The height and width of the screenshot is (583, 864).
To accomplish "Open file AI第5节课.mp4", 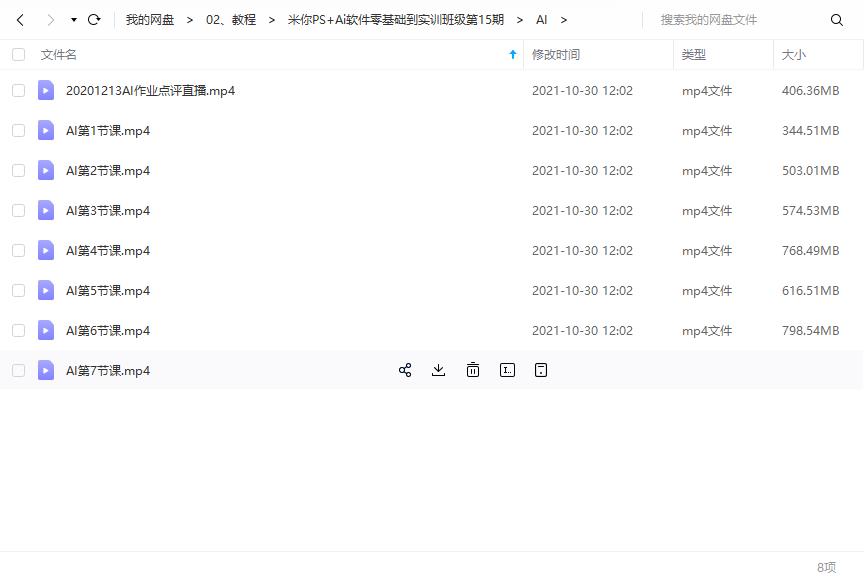I will [108, 290].
